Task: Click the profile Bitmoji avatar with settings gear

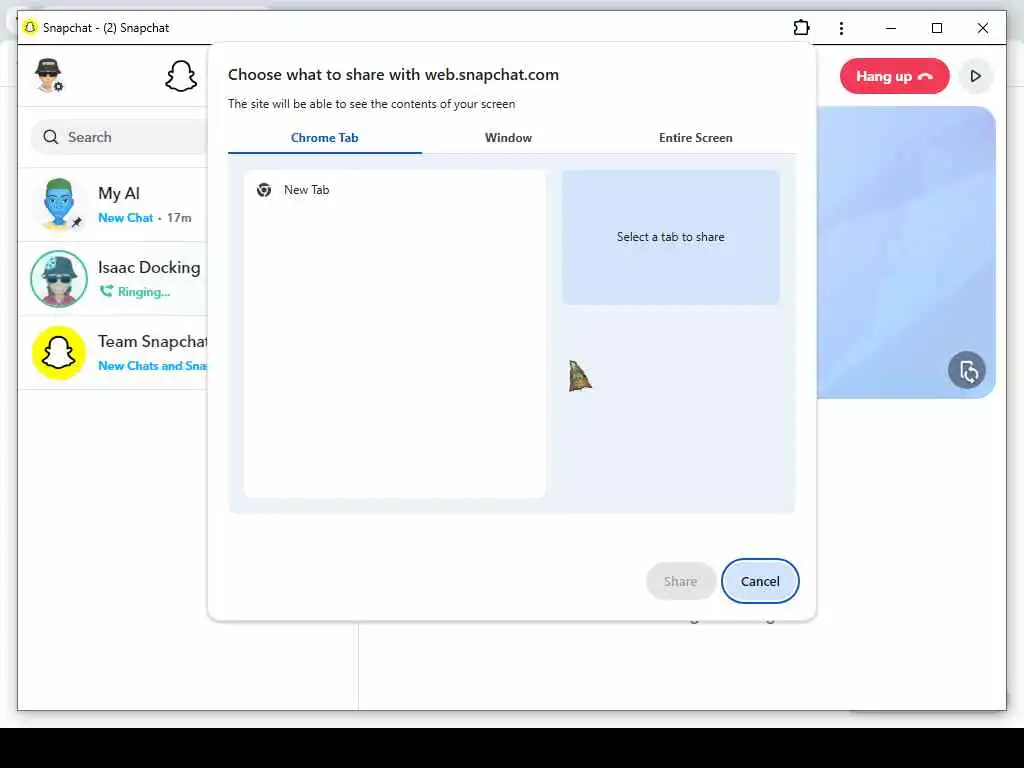Action: (48, 75)
